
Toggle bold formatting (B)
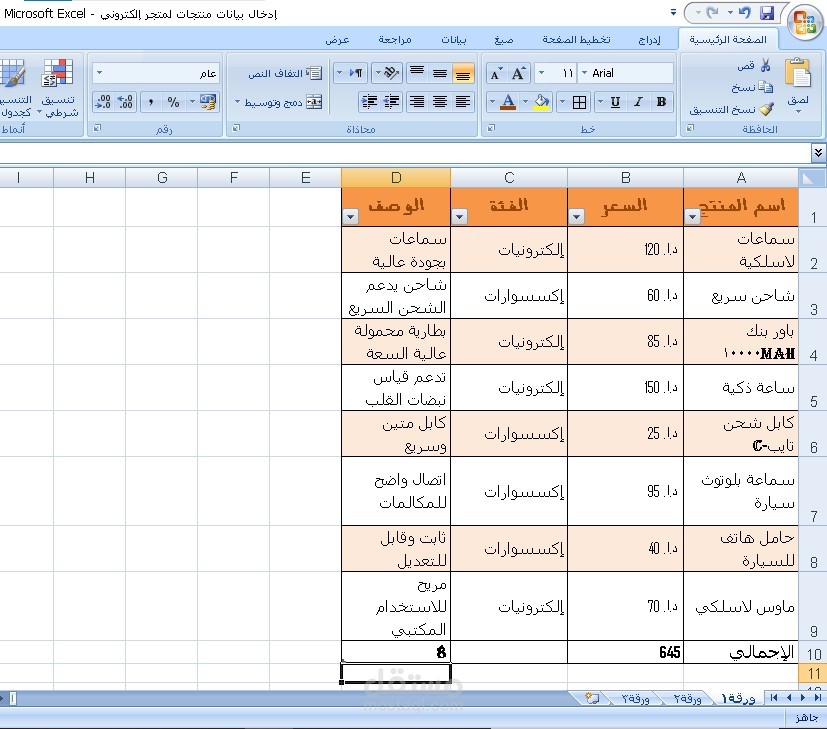pyautogui.click(x=661, y=102)
